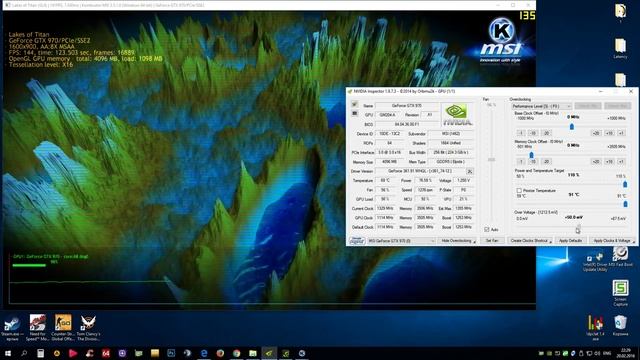This screenshot has height=360, width=640.
Task: Click the red play icon in the taskbar
Action: tap(73, 353)
